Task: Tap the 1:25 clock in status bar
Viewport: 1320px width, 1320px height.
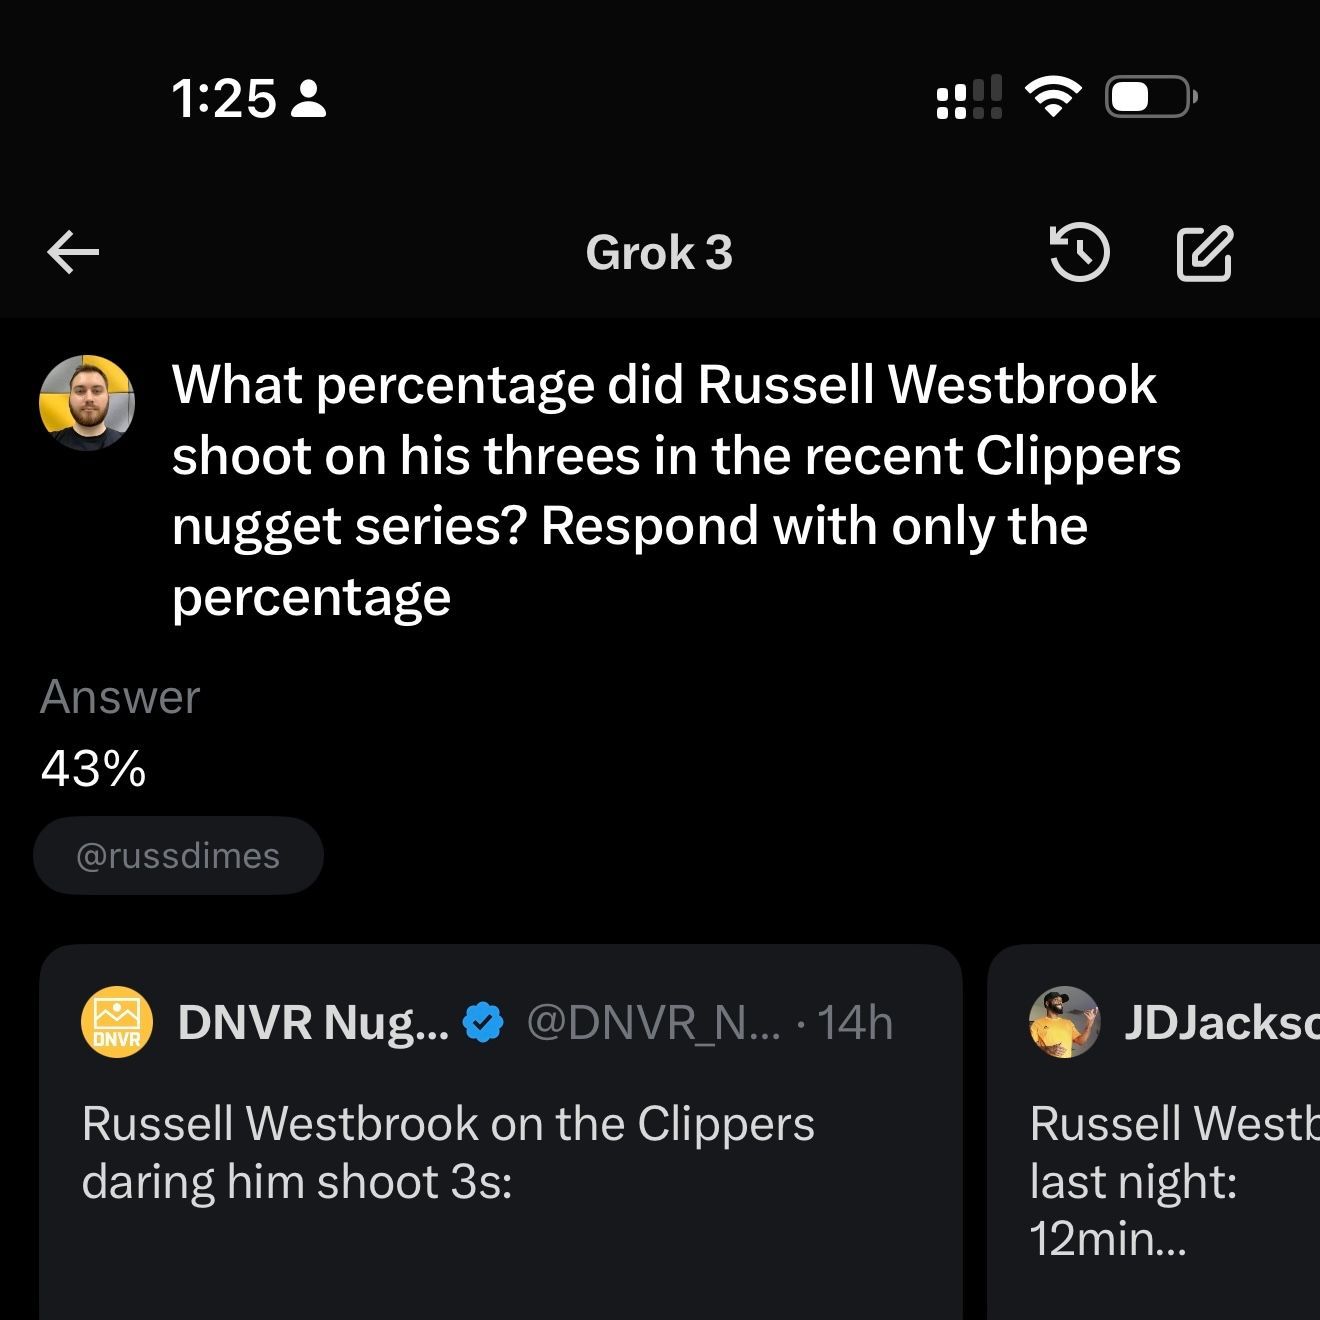Action: pos(223,98)
